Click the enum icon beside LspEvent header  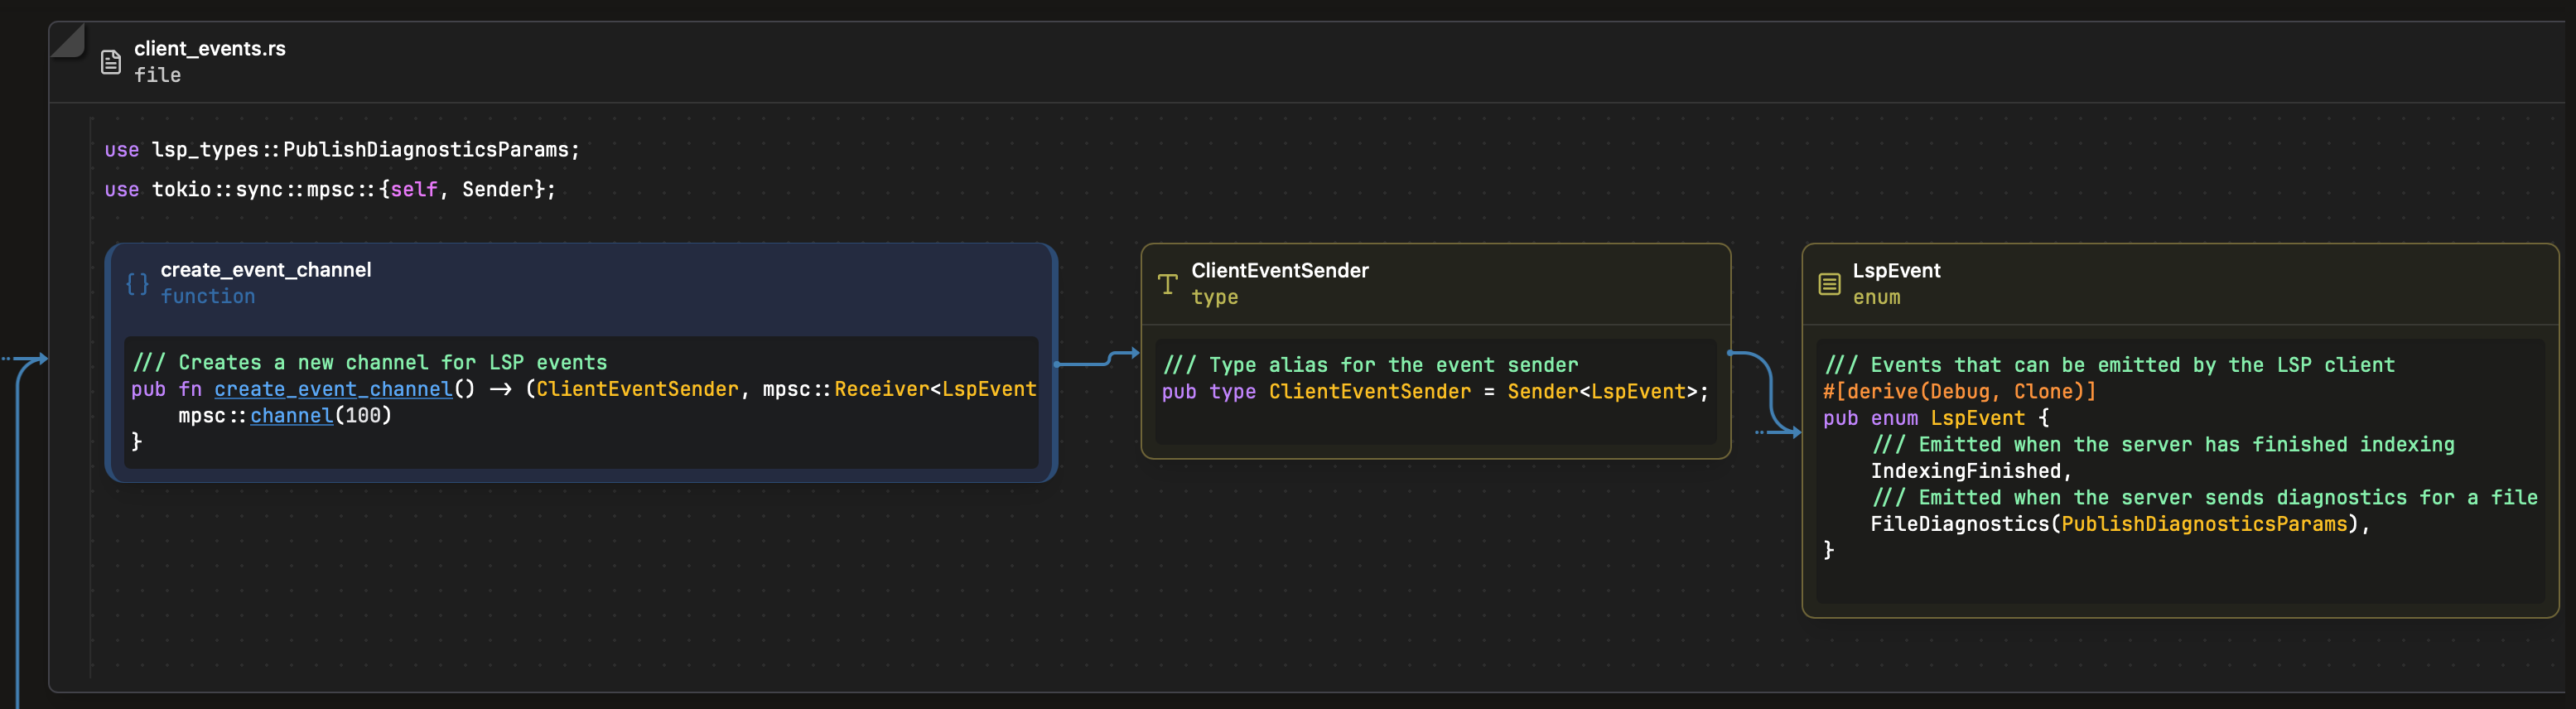click(x=1829, y=285)
